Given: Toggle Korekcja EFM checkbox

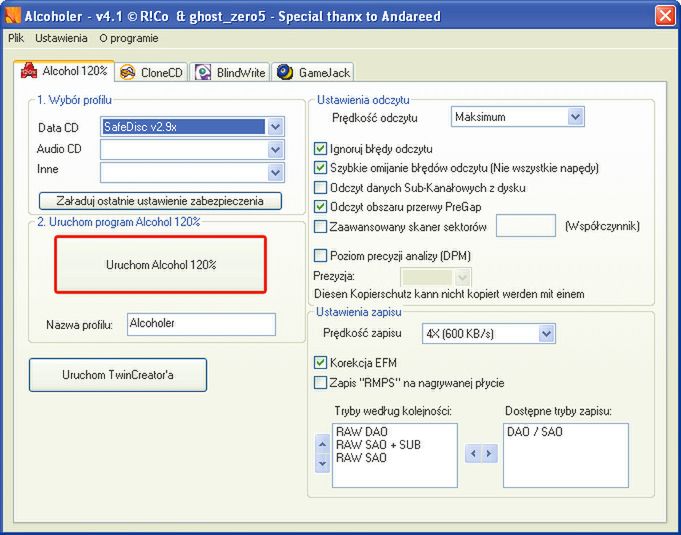Looking at the screenshot, I should [320, 363].
